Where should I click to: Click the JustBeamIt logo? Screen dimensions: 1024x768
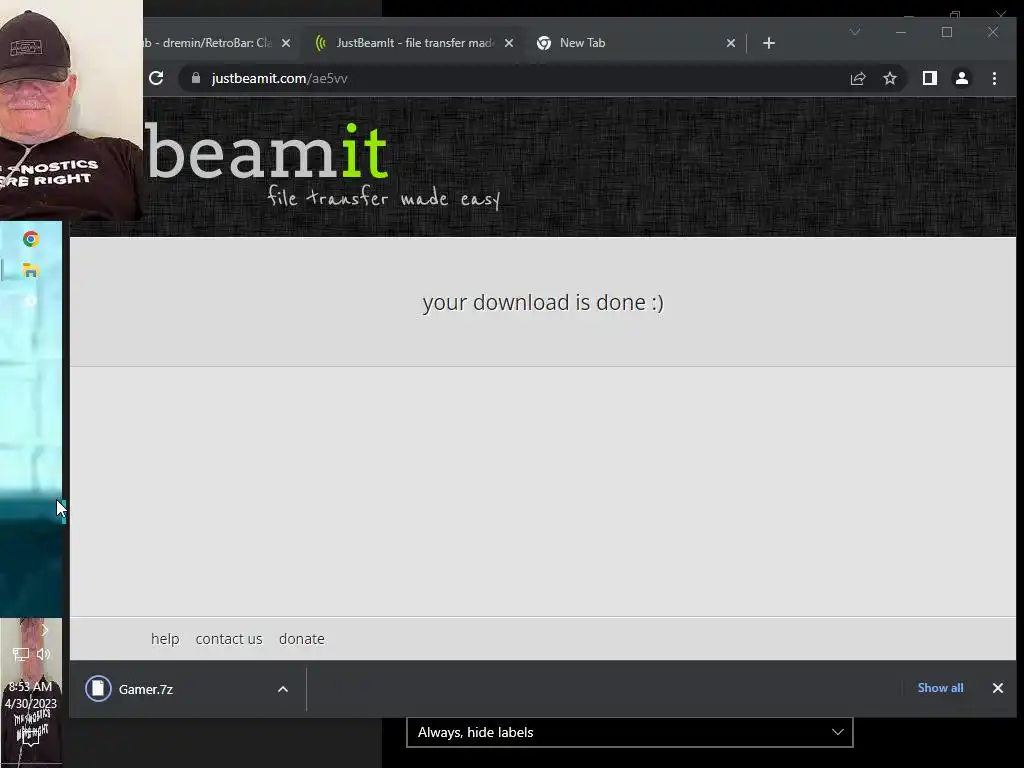(266, 152)
